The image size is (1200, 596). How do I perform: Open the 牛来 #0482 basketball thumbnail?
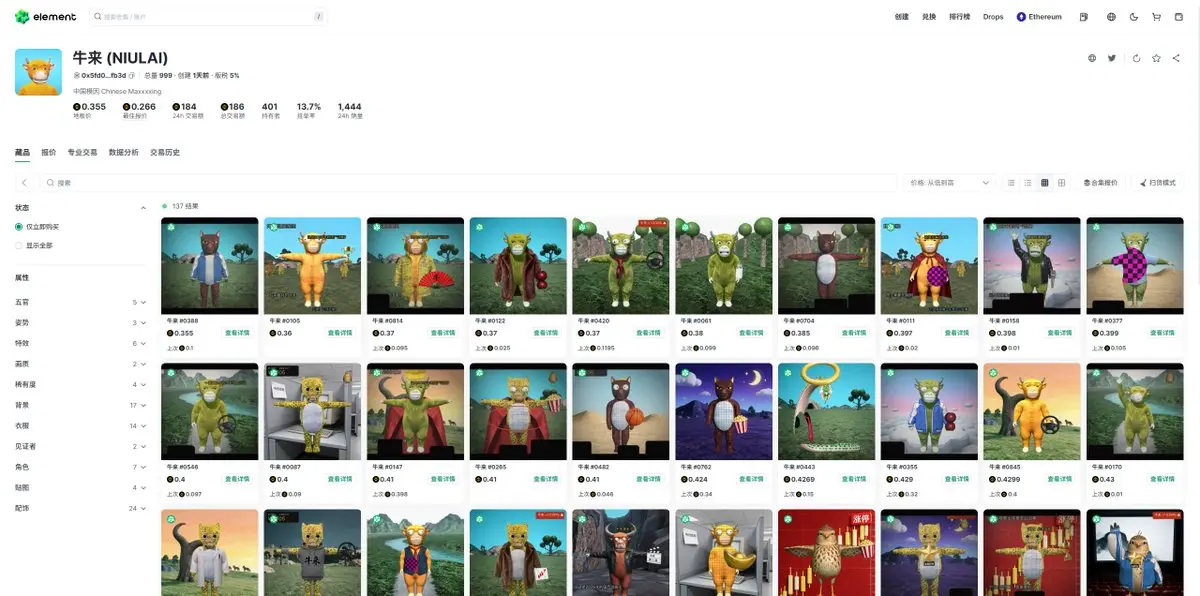(x=621, y=411)
